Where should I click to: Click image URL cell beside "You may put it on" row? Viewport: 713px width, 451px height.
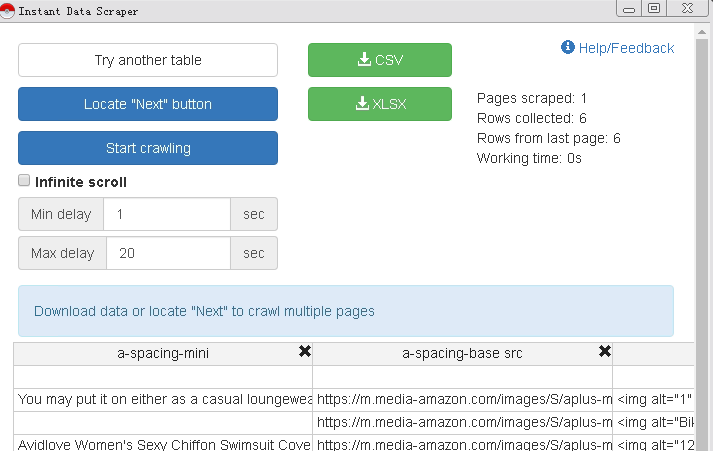[x=462, y=400]
